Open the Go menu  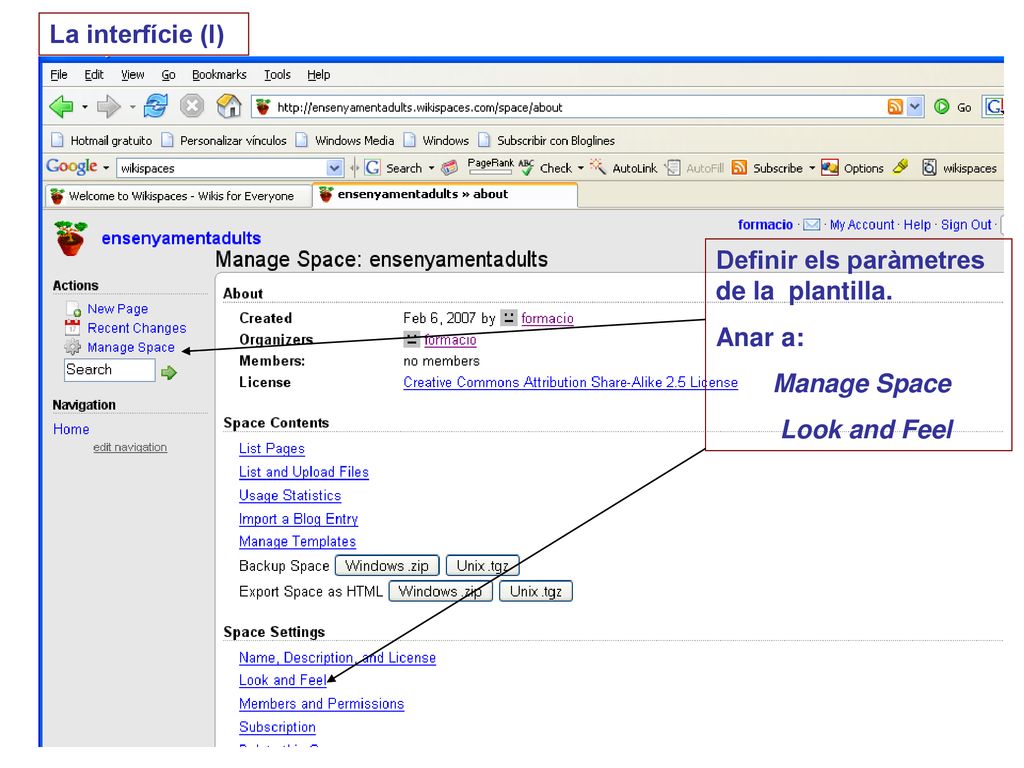(168, 74)
